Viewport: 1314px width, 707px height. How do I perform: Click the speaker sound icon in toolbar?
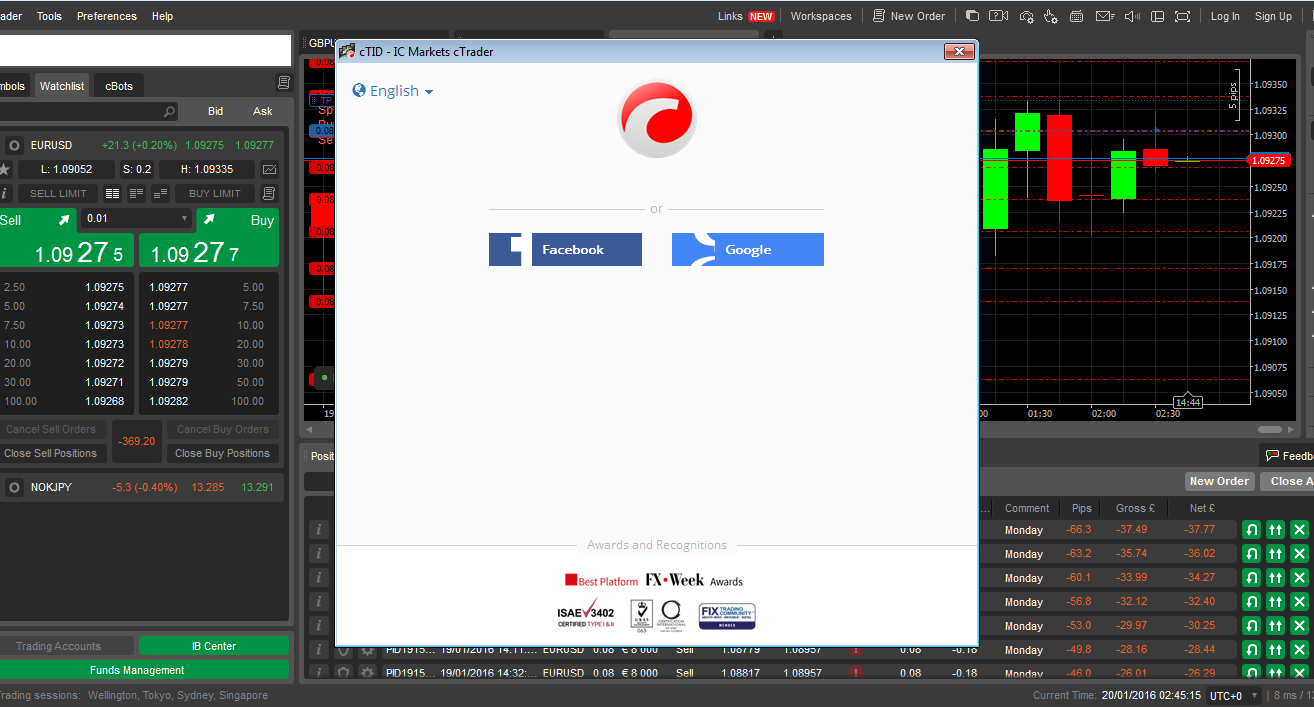(1132, 16)
